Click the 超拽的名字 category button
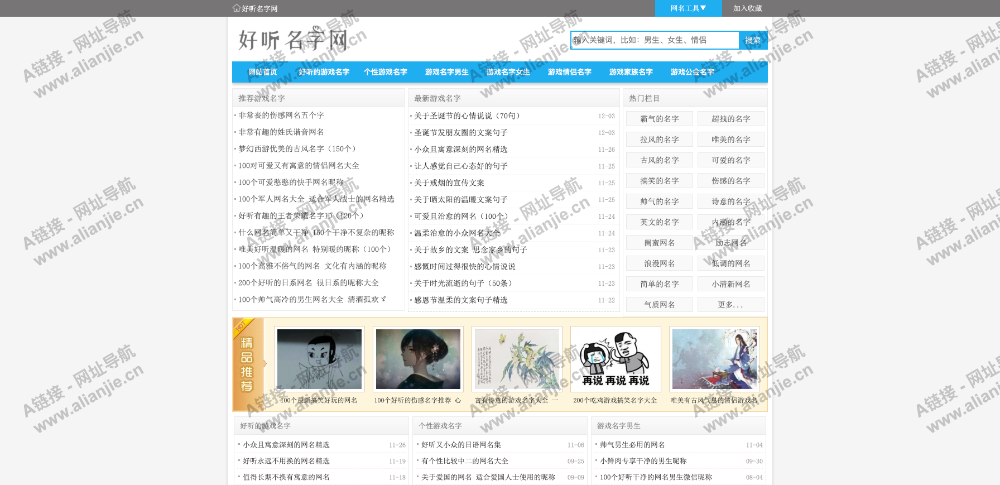Image resolution: width=1000 pixels, height=485 pixels. click(731, 119)
